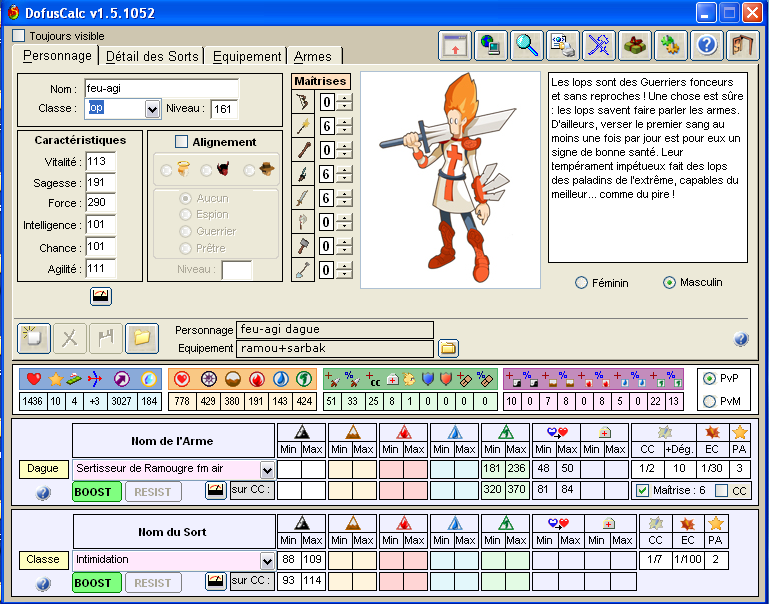Open the print preview icon in toolbar

(x=563, y=46)
